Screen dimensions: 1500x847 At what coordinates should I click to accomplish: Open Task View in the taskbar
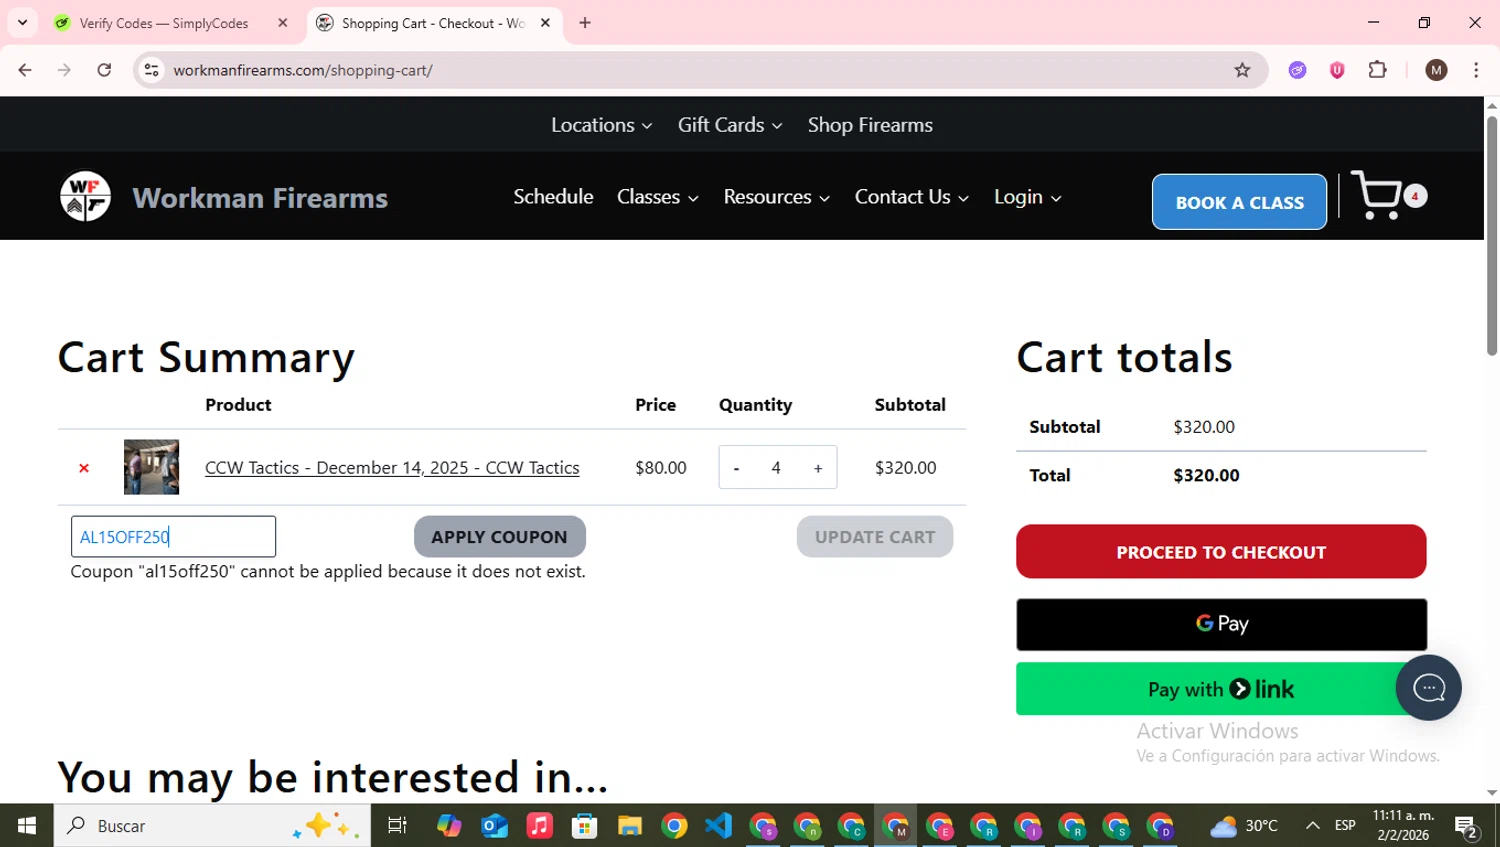pos(397,826)
